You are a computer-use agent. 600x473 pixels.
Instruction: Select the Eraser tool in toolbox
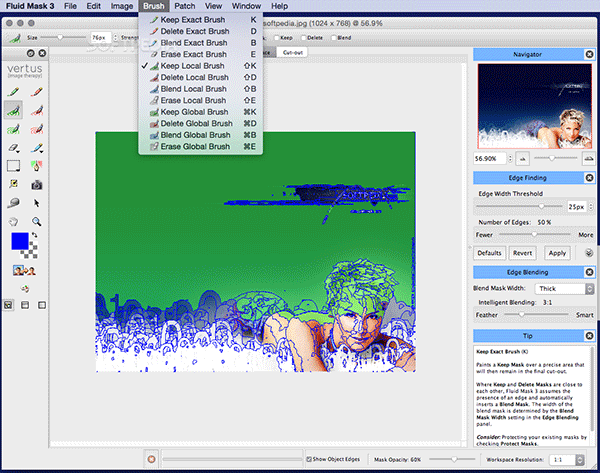pyautogui.click(x=13, y=148)
